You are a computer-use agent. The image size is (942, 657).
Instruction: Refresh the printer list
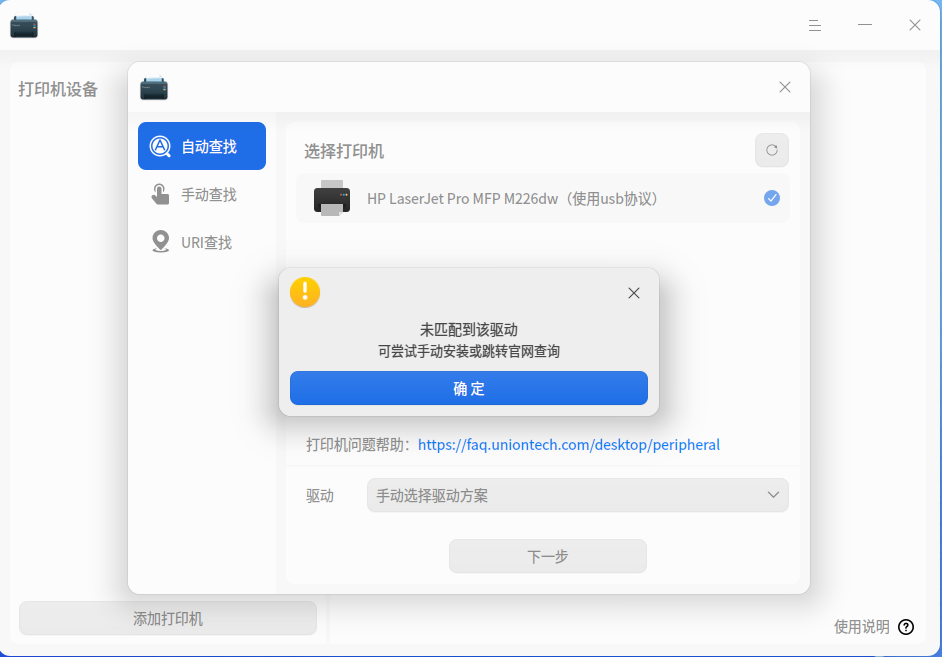pos(772,150)
